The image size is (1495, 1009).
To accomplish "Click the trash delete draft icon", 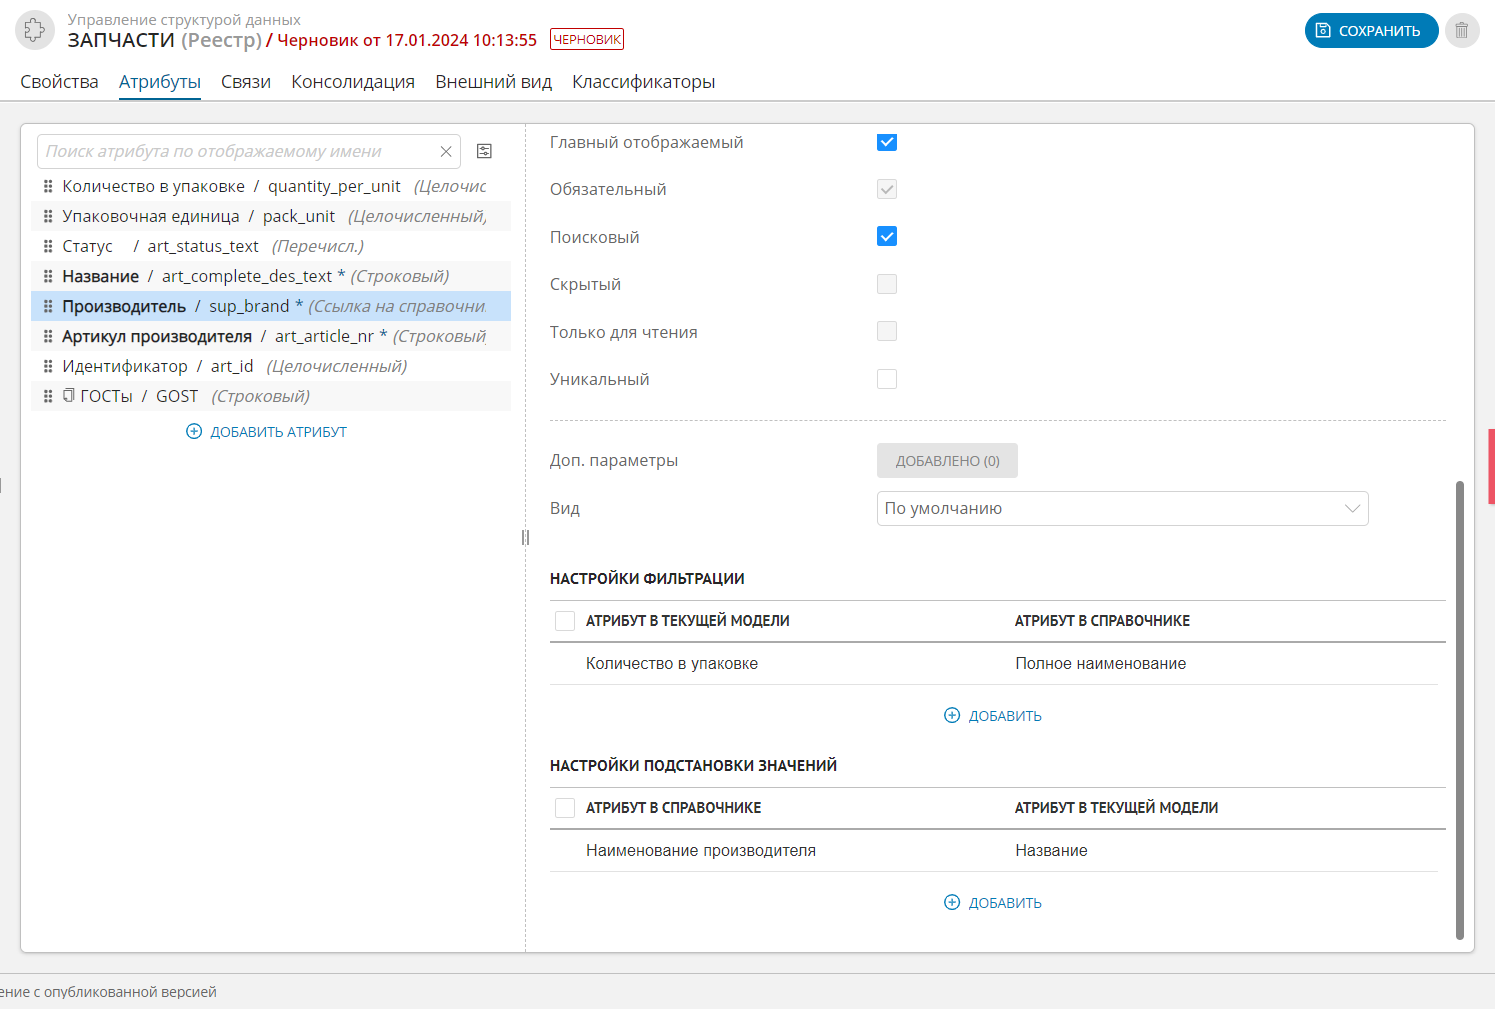I will [1462, 30].
